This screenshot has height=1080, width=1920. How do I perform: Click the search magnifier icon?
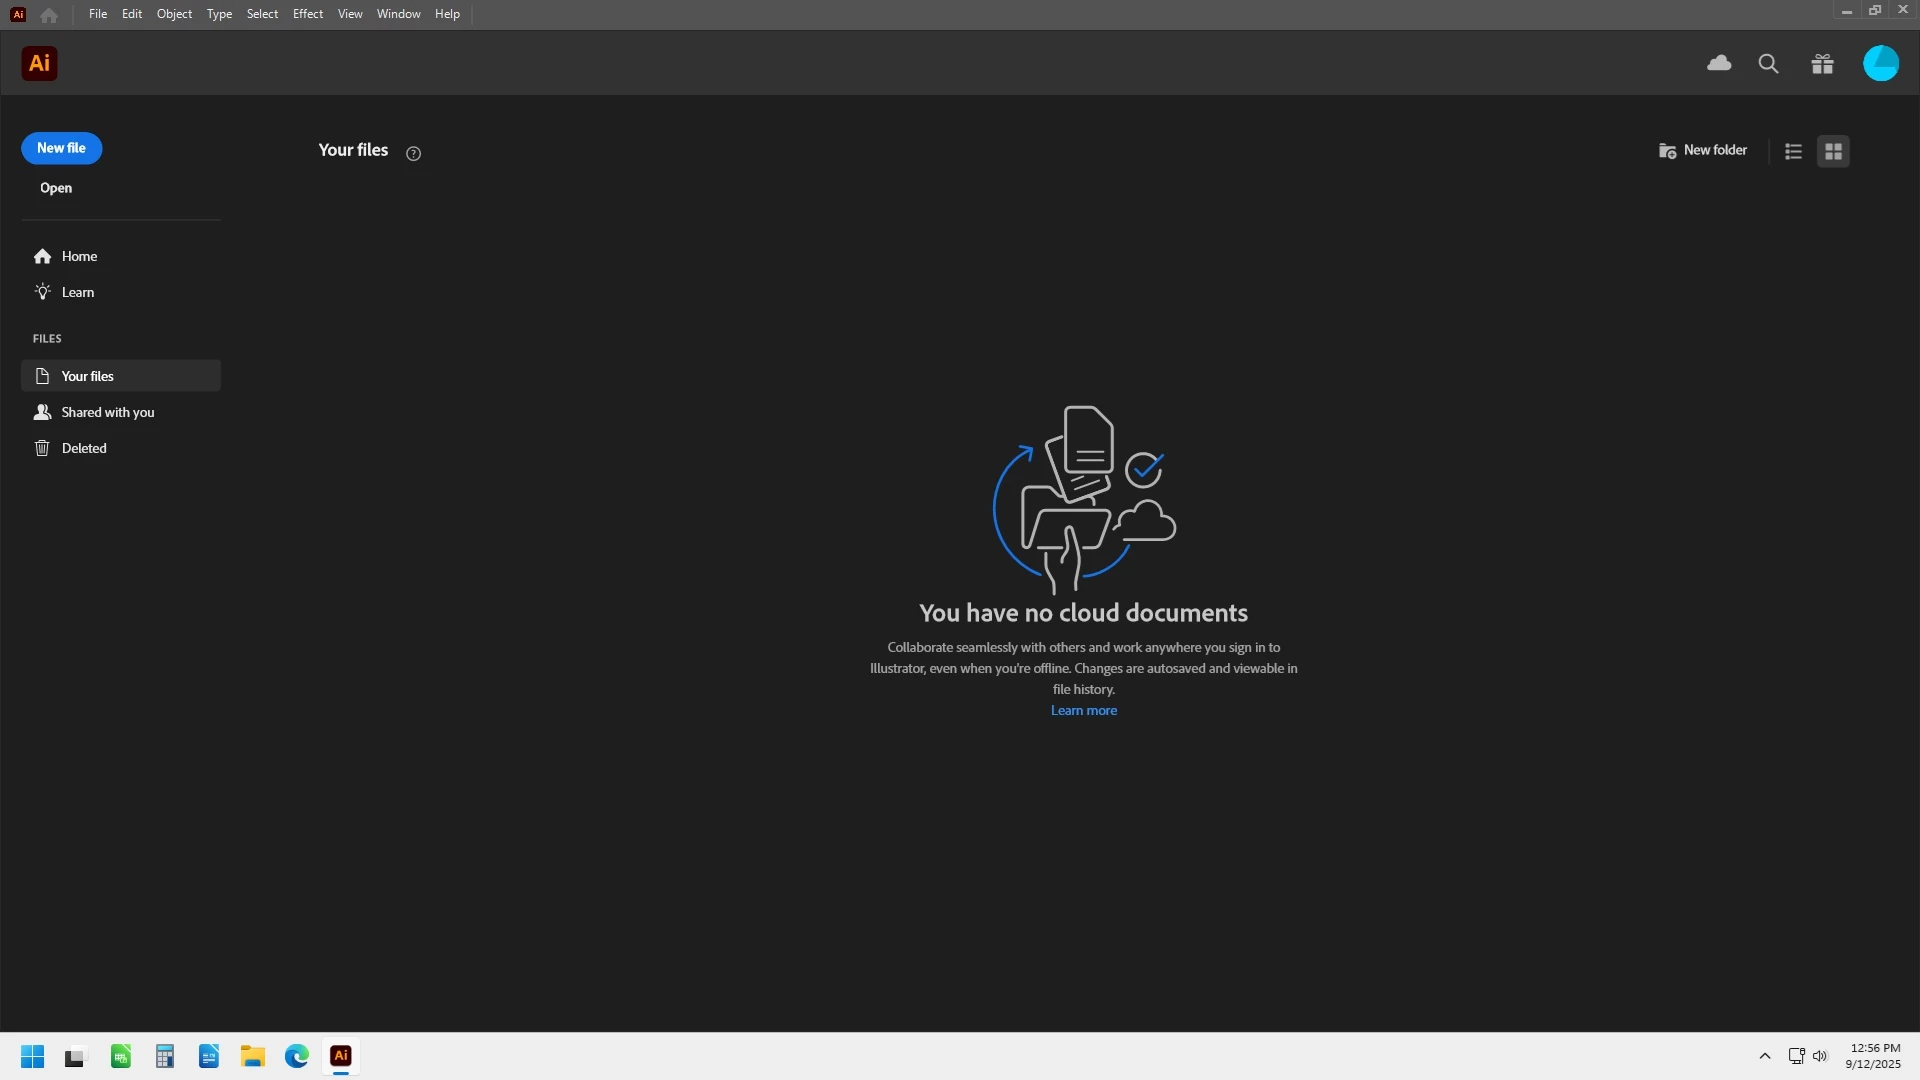[x=1768, y=64]
